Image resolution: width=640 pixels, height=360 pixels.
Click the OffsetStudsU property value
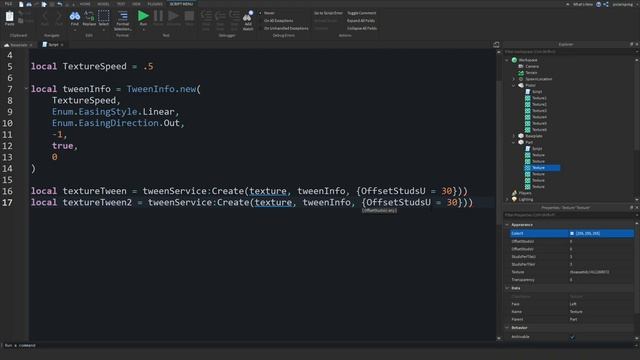click(601, 241)
